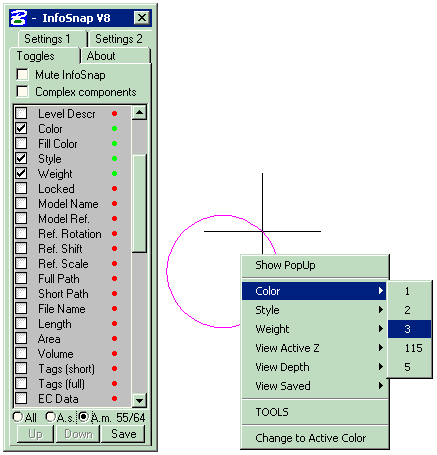Click the green dot beside Fill Color
Viewport: 437px width, 455px height.
pyautogui.click(x=114, y=144)
